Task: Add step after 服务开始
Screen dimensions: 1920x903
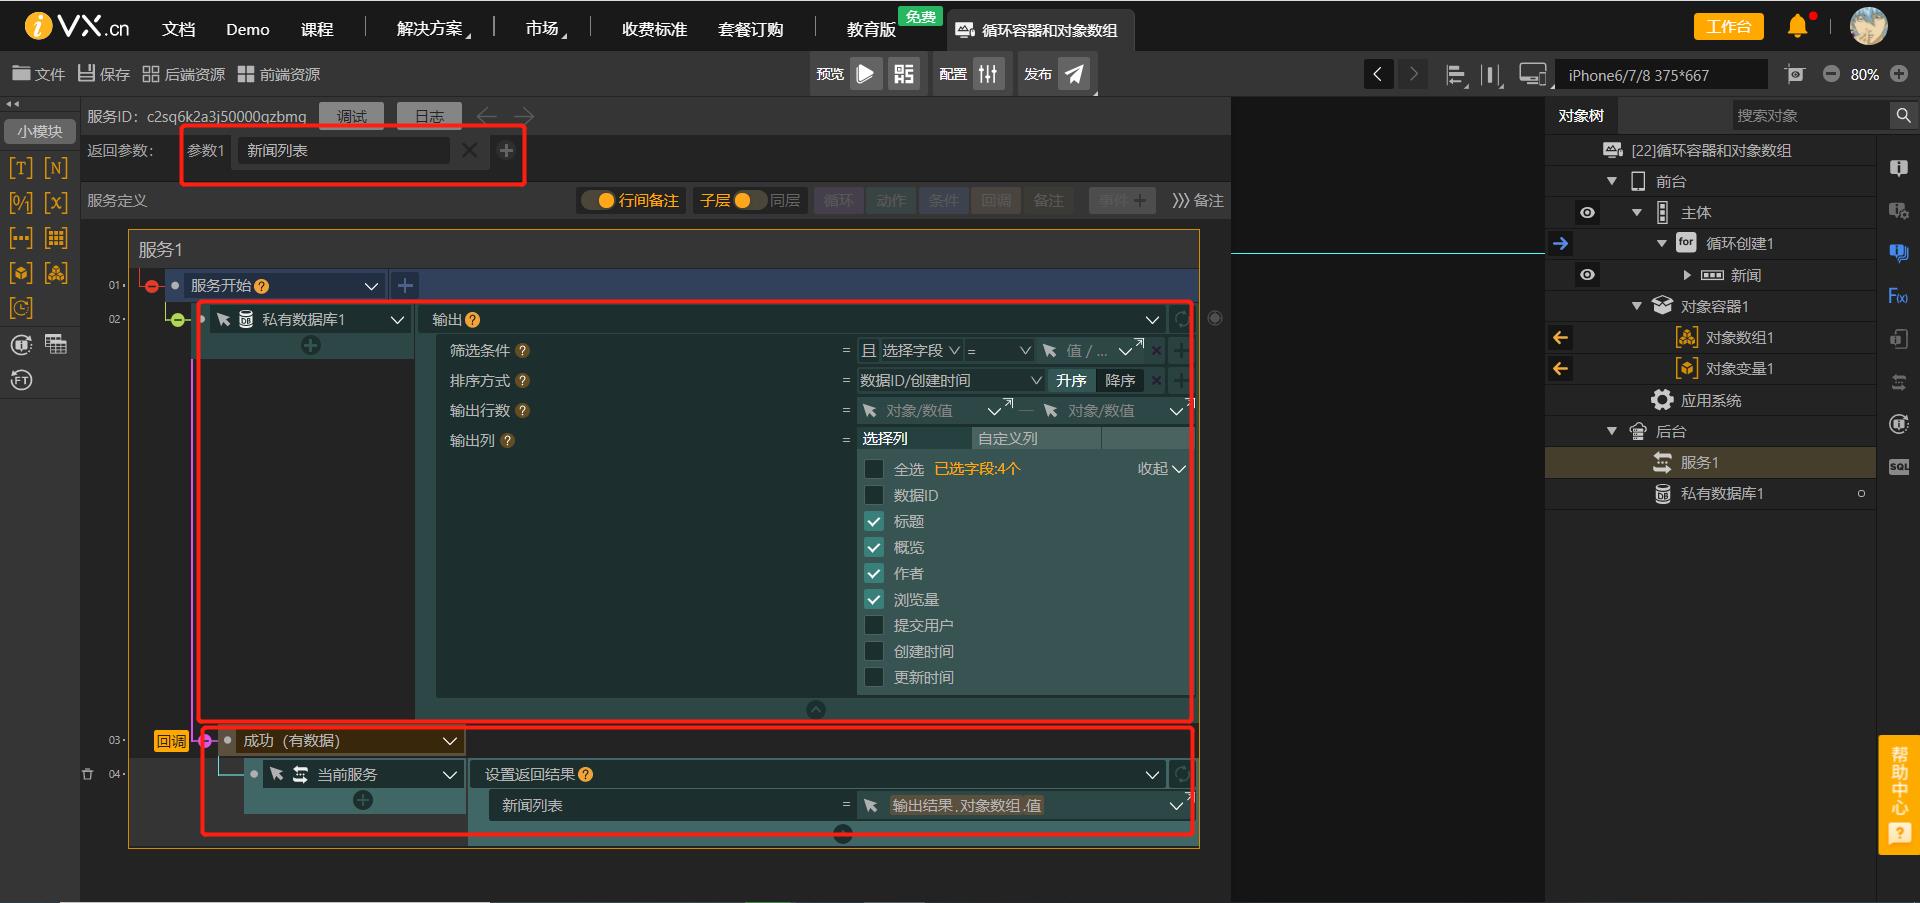Action: pos(405,285)
